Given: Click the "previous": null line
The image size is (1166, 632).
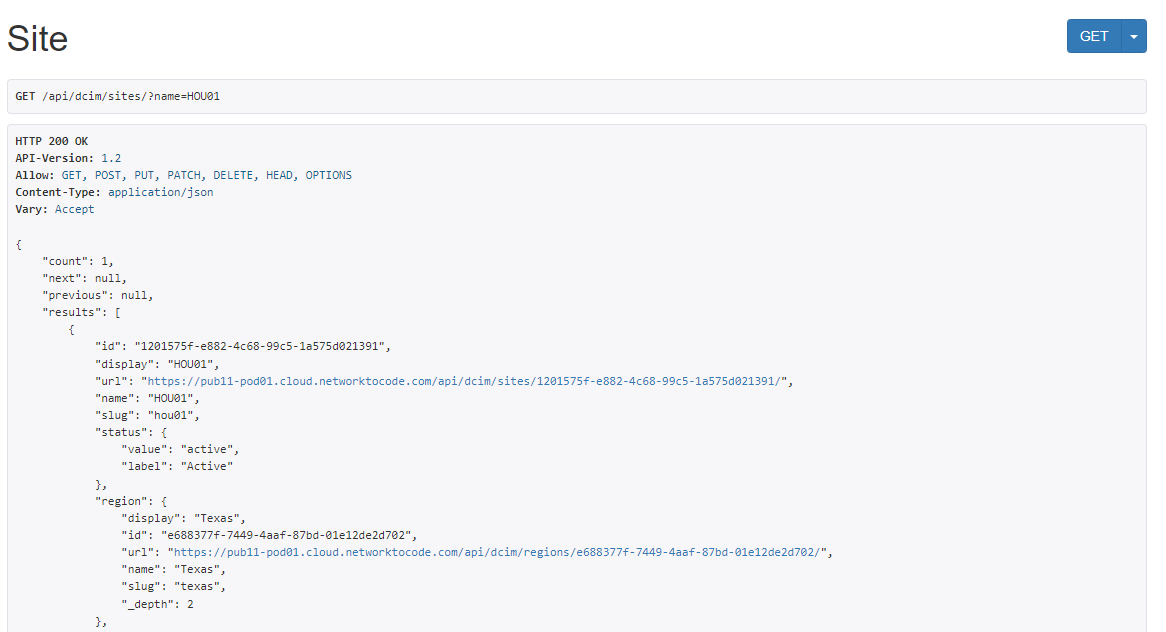Looking at the screenshot, I should [97, 295].
